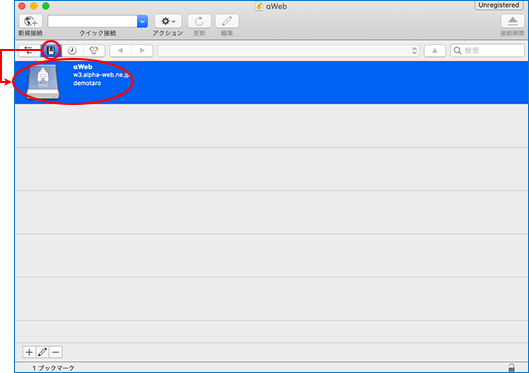Image resolution: width=529 pixels, height=373 pixels.
Task: Click the action gear icon
Action: pos(165,21)
